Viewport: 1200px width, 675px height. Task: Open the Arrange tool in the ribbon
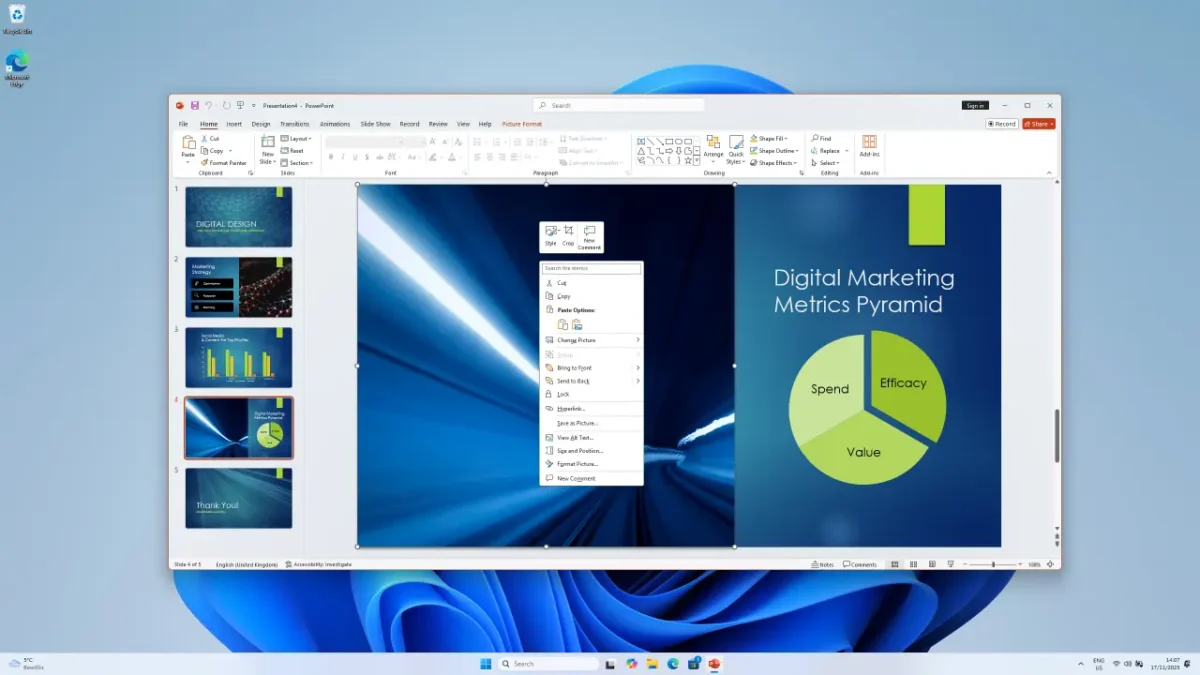click(x=713, y=147)
